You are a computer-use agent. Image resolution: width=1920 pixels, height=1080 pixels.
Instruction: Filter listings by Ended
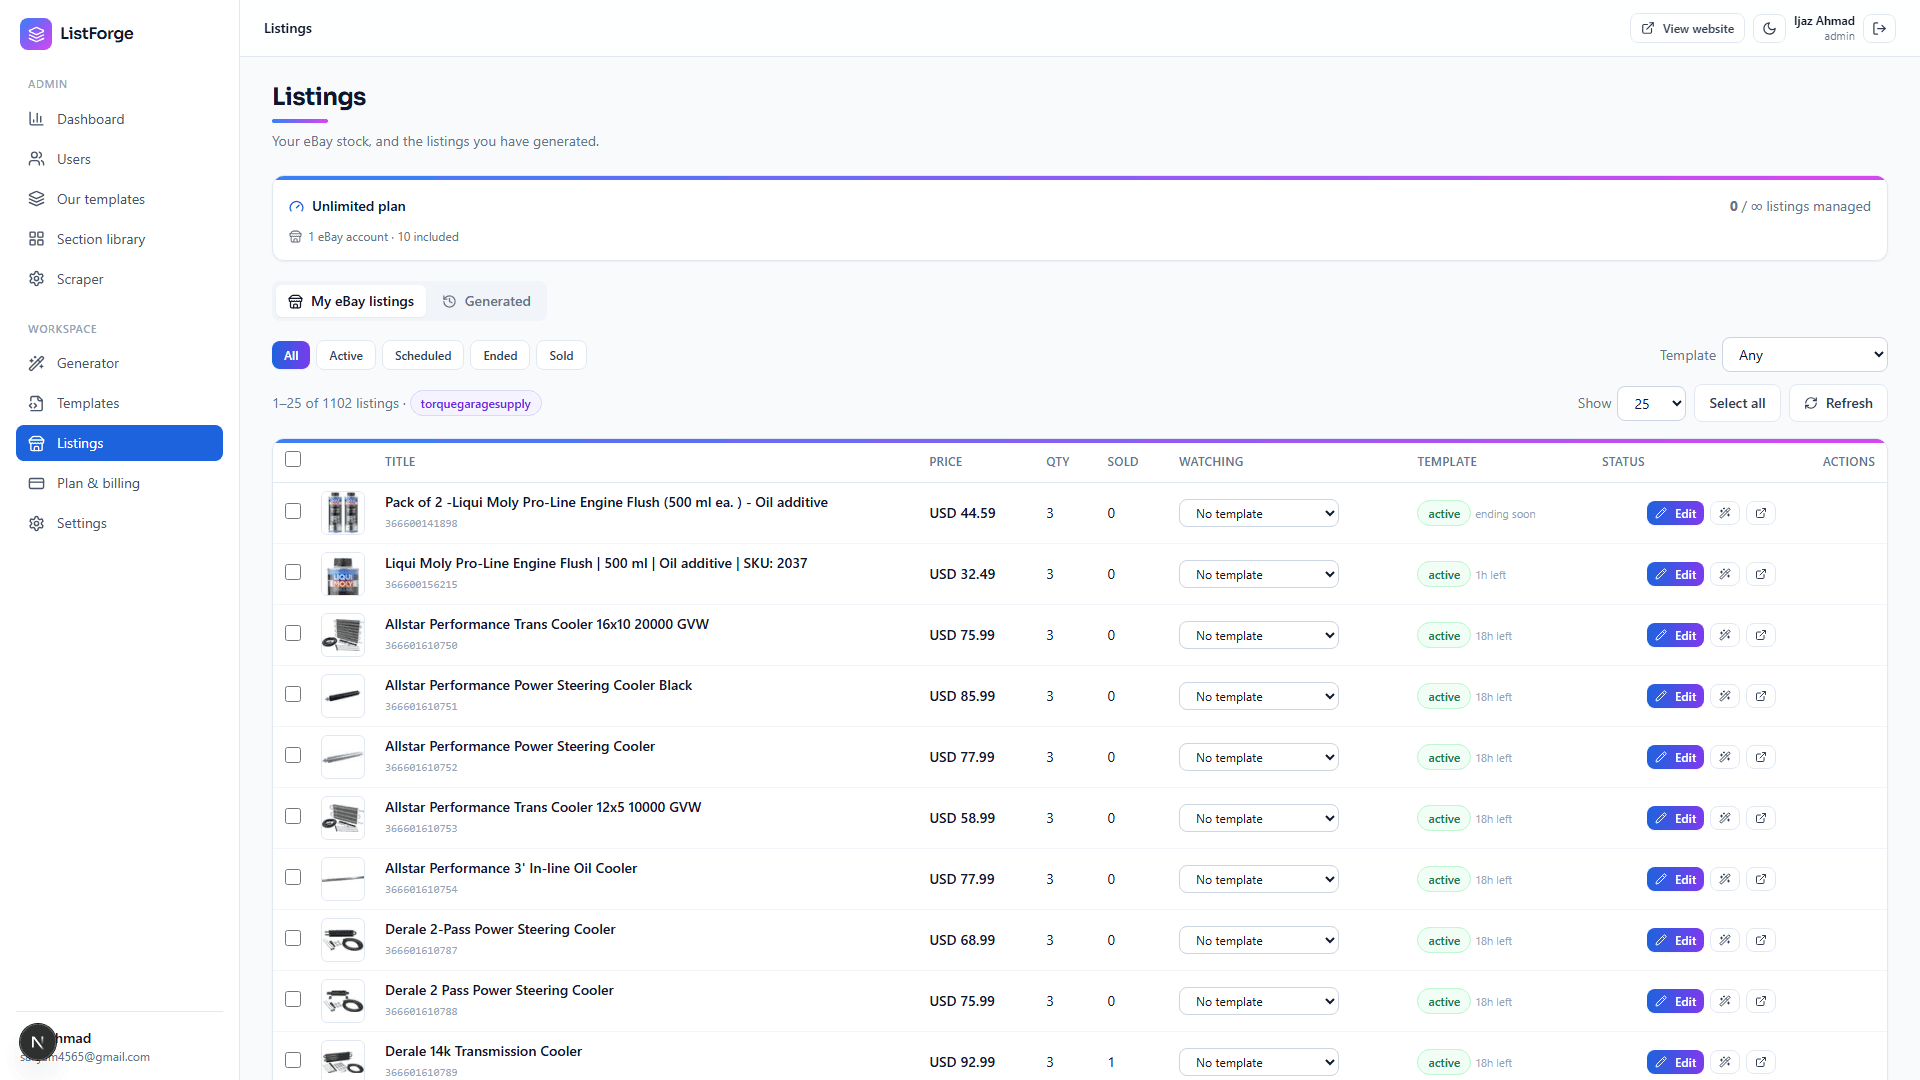click(500, 355)
